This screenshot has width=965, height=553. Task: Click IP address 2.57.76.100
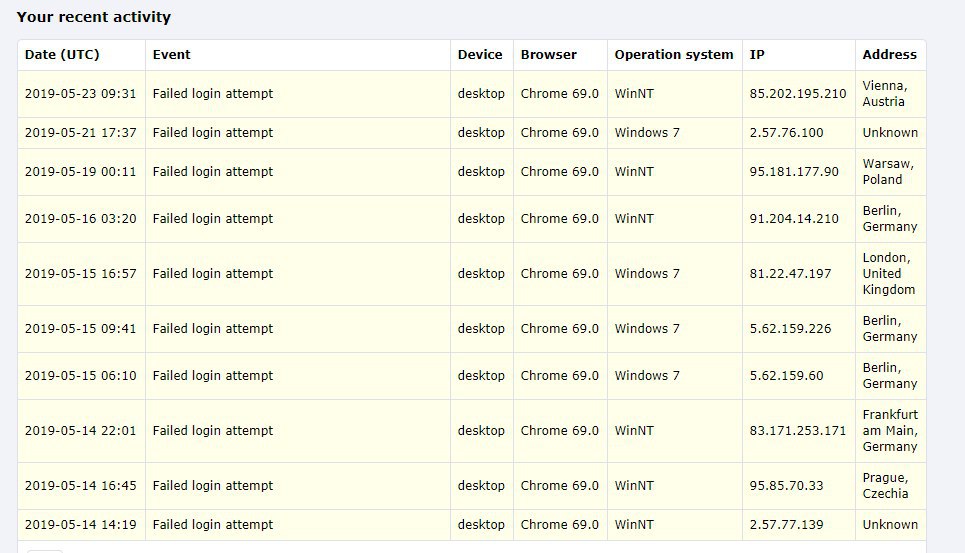point(787,133)
